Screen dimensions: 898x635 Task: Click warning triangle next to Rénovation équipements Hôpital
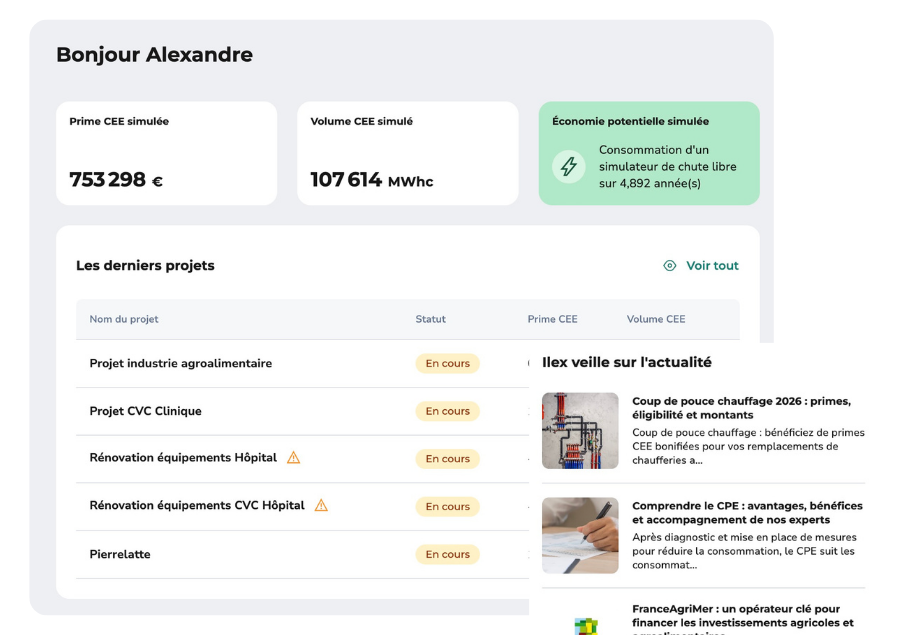click(x=294, y=458)
